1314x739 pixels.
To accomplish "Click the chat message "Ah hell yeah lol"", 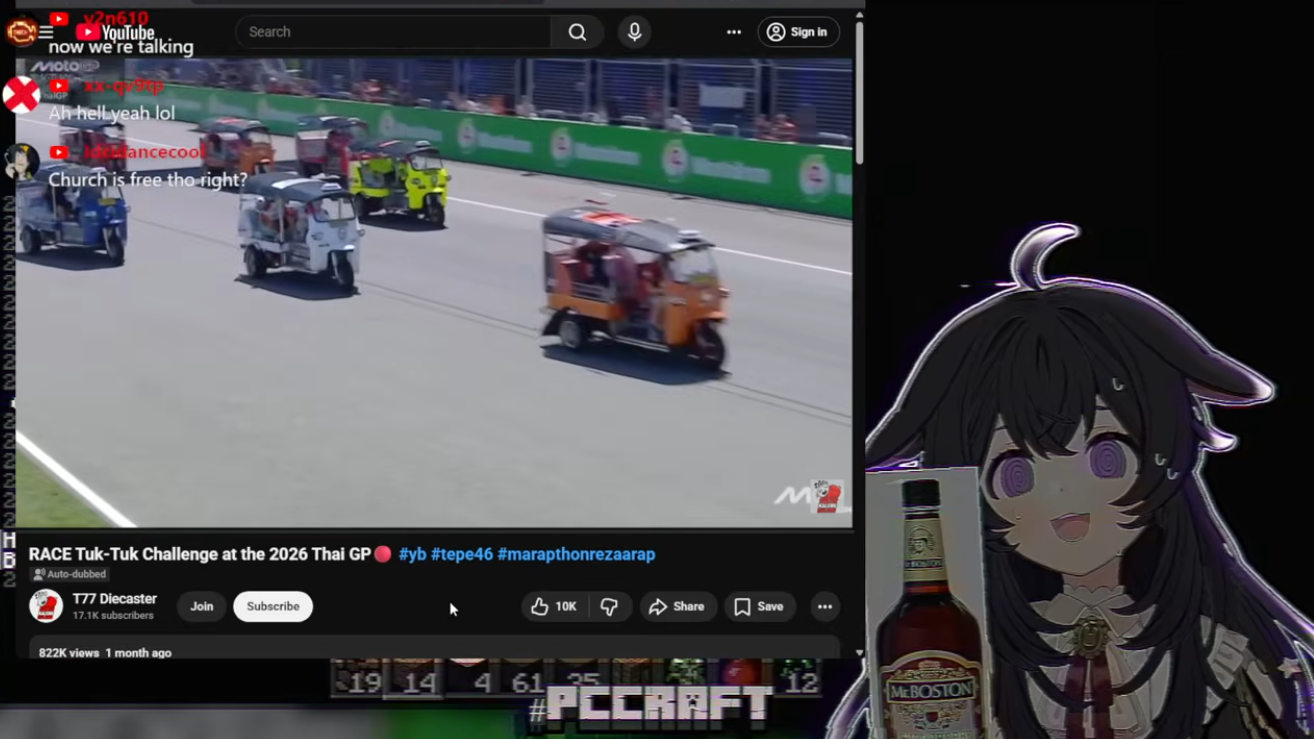I will (x=112, y=113).
